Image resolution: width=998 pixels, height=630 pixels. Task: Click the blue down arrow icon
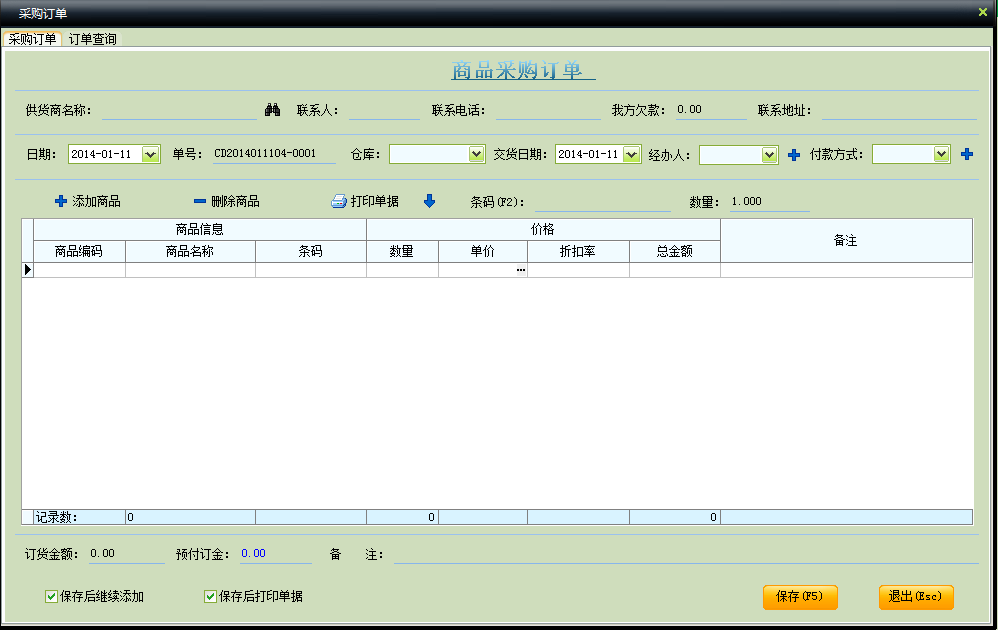(x=430, y=201)
